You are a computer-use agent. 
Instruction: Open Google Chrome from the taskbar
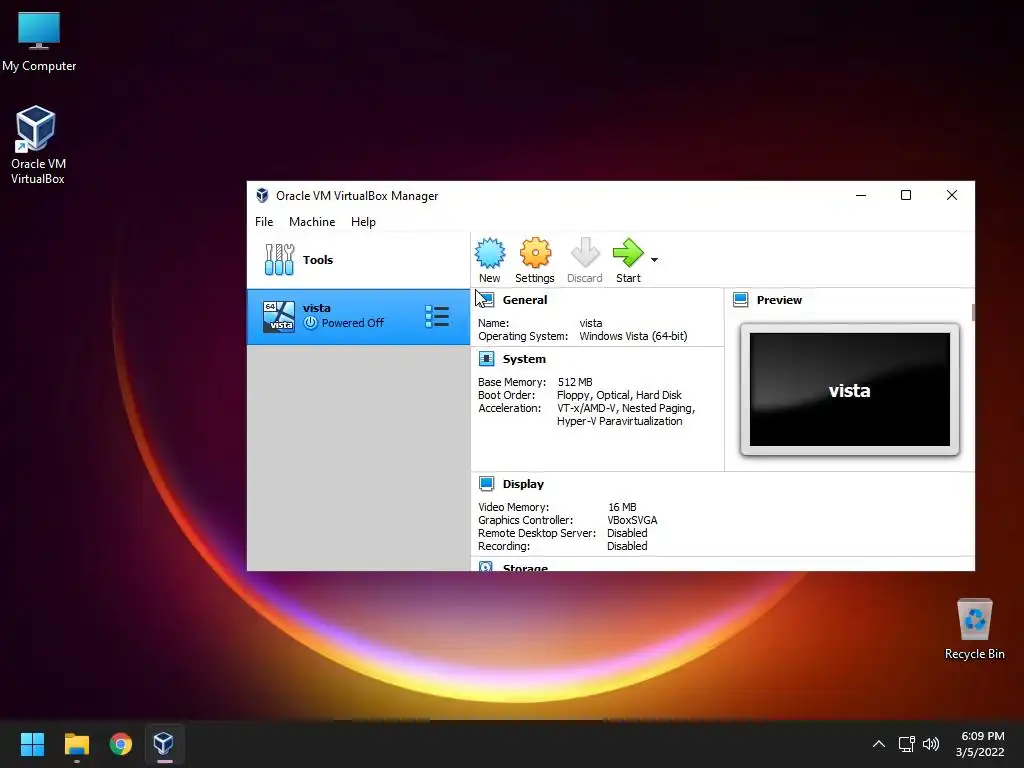click(x=120, y=744)
